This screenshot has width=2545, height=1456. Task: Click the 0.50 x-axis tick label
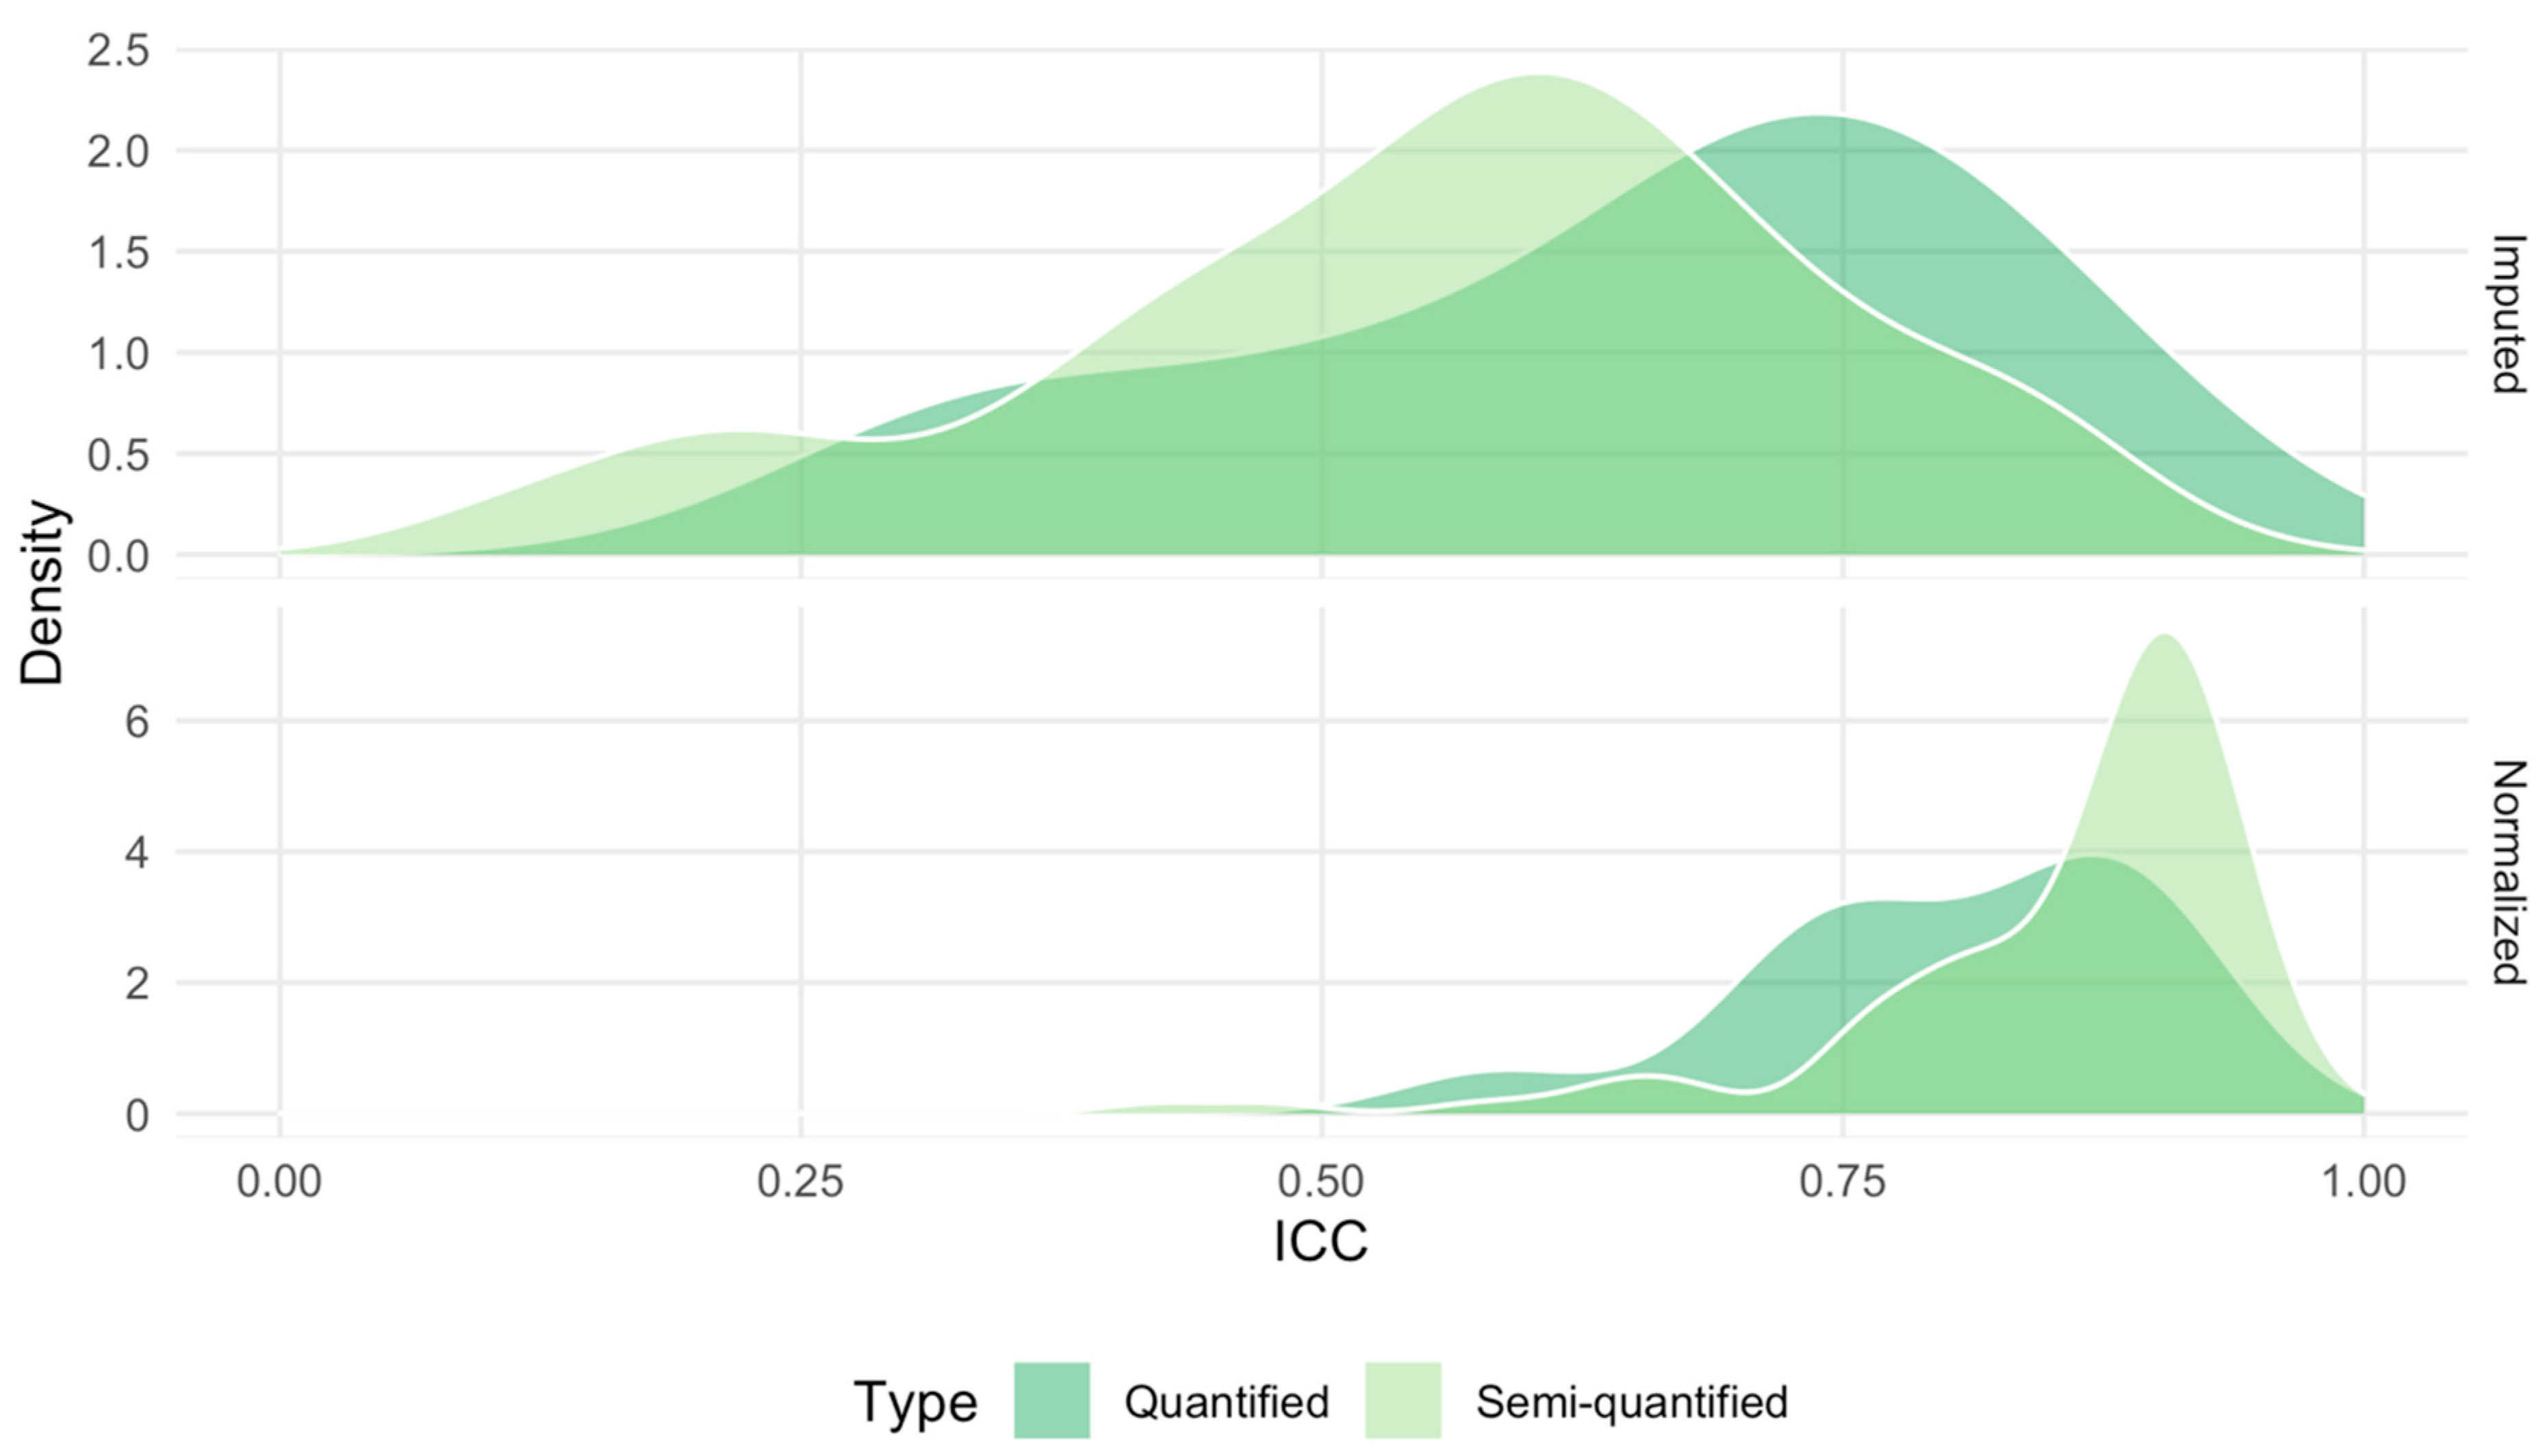tap(1321, 1181)
